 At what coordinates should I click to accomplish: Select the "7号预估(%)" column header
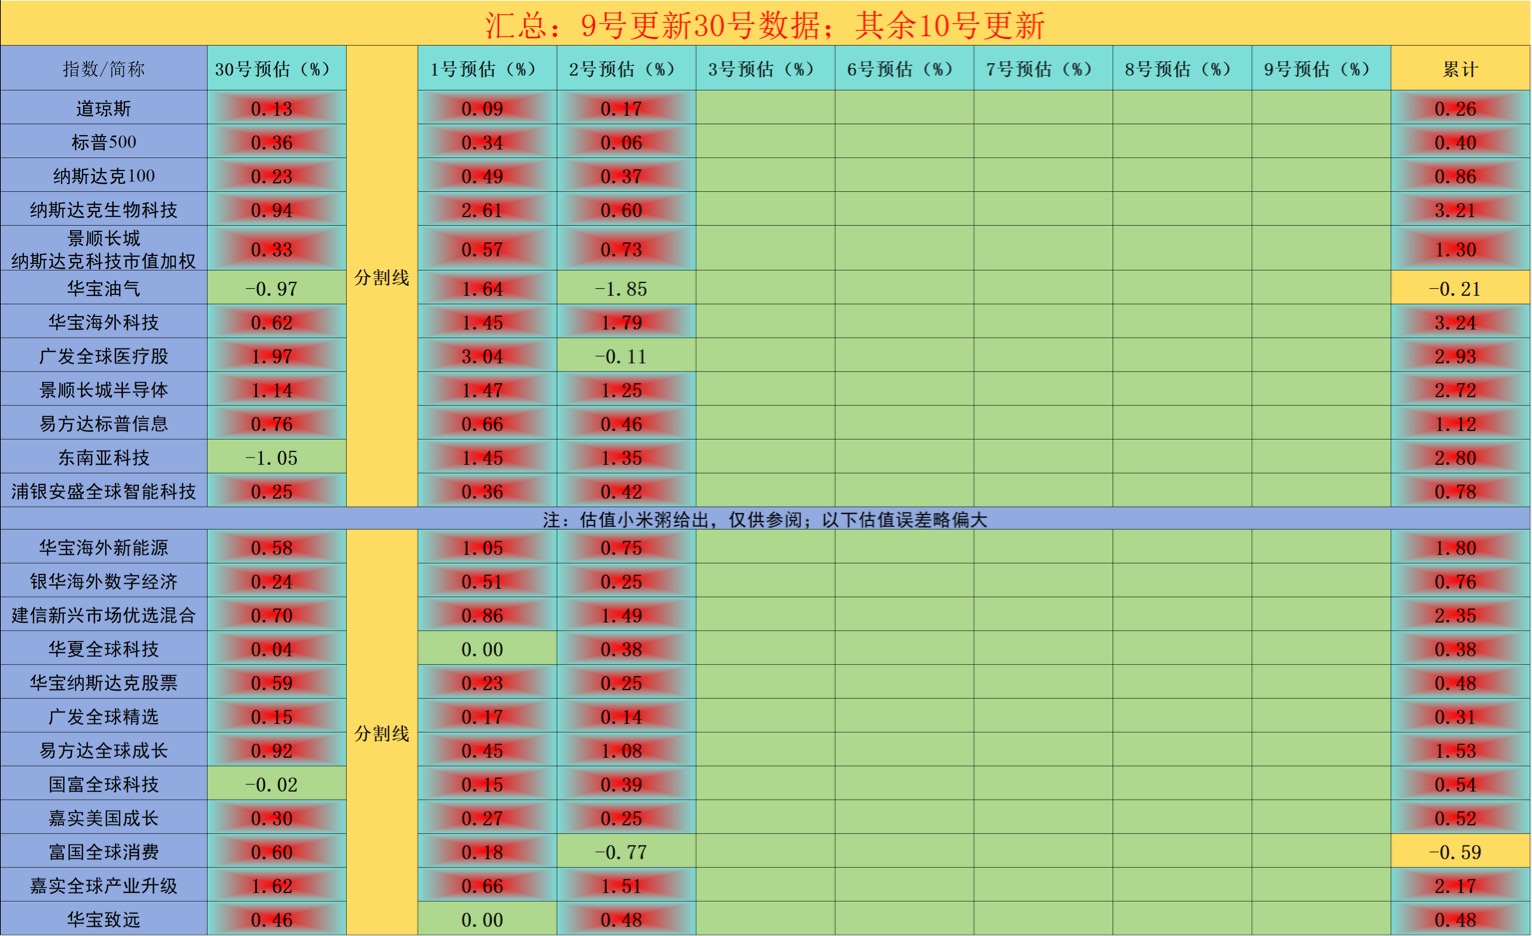1043,69
